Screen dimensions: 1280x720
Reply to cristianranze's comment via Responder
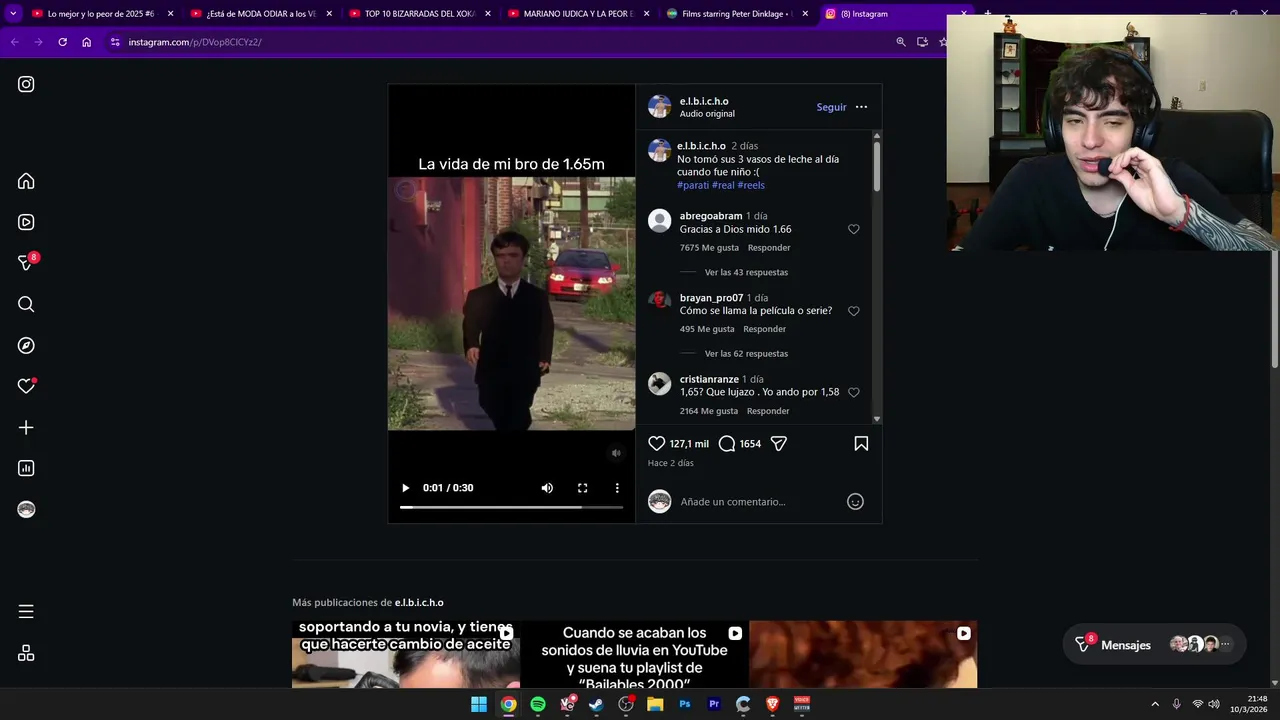[768, 411]
